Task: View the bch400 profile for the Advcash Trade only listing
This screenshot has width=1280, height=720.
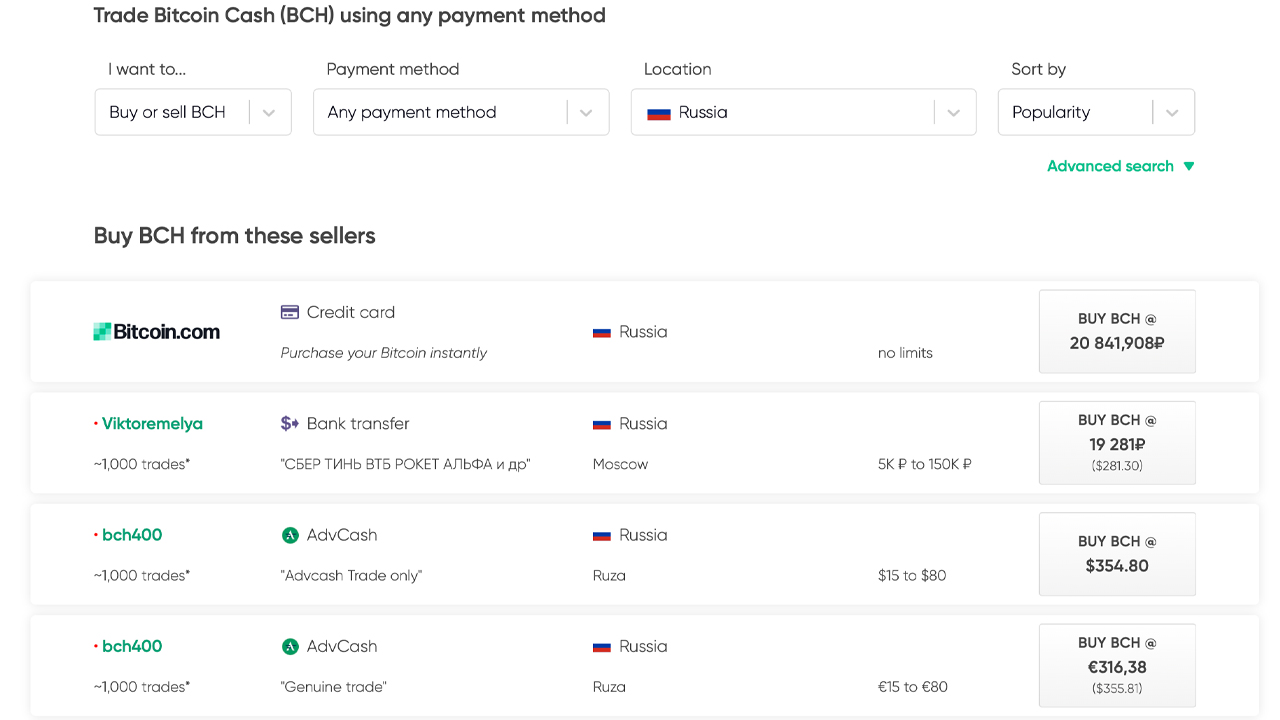Action: pyautogui.click(x=132, y=535)
